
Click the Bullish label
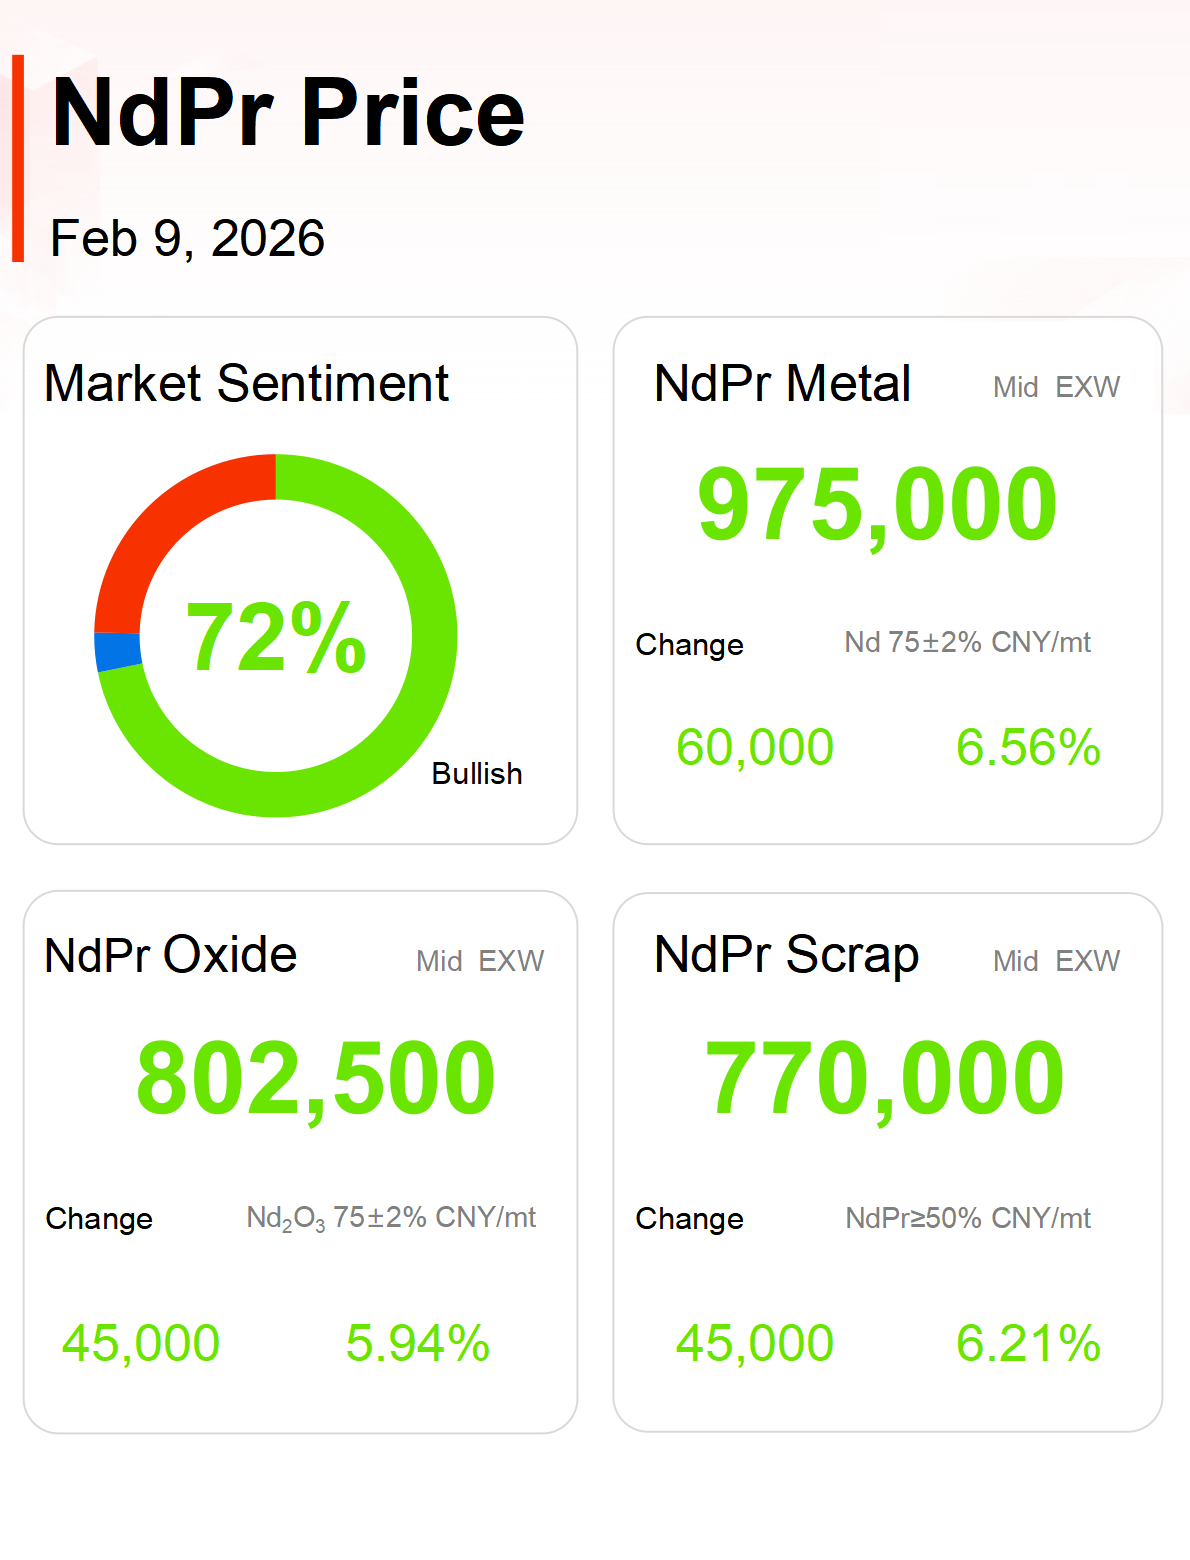[x=477, y=774]
